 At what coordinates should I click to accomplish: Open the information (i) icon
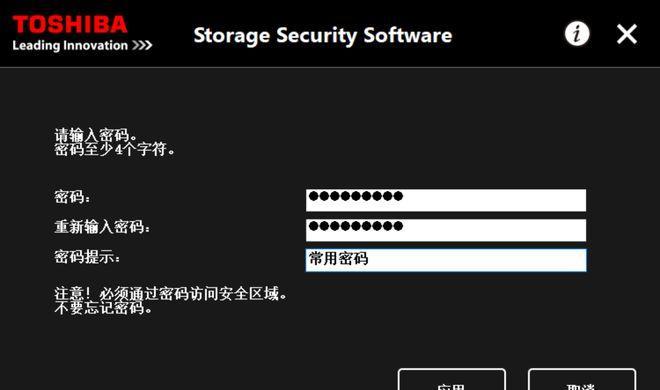[577, 34]
